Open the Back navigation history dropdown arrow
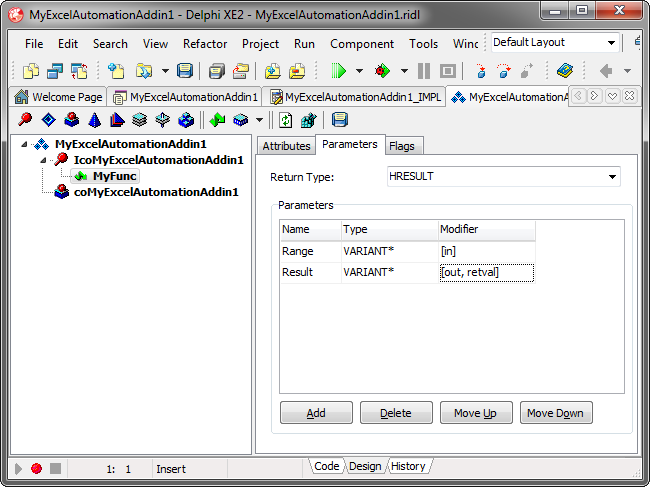This screenshot has width=650, height=487. click(628, 71)
